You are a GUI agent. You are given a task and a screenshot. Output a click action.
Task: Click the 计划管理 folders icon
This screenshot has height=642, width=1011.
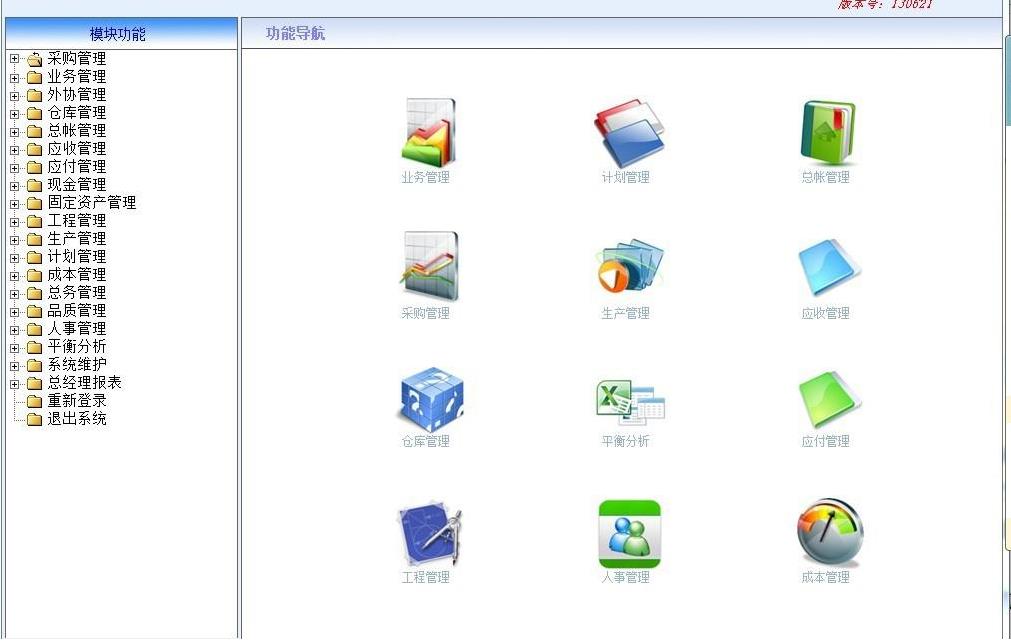pyautogui.click(x=628, y=132)
